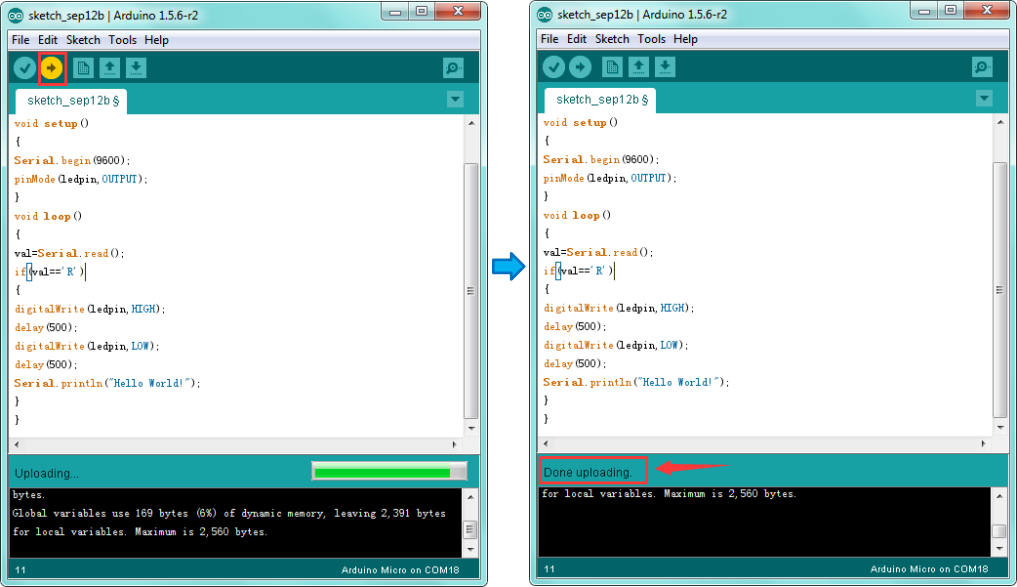
Task: Click editor vertical scrollbar in left window
Action: click(x=472, y=291)
